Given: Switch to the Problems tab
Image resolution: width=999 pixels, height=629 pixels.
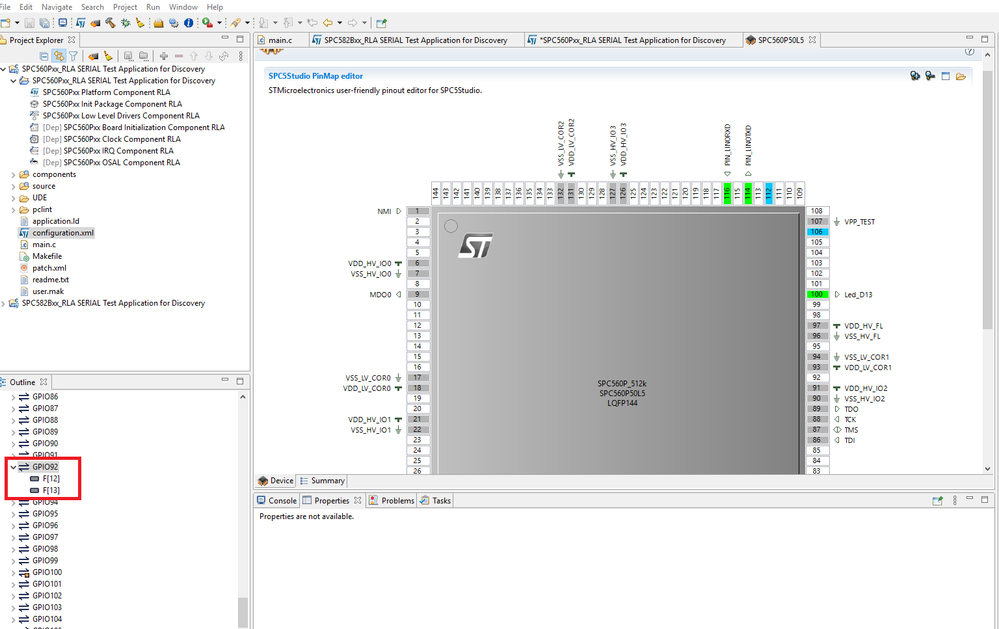Looking at the screenshot, I should pyautogui.click(x=392, y=501).
